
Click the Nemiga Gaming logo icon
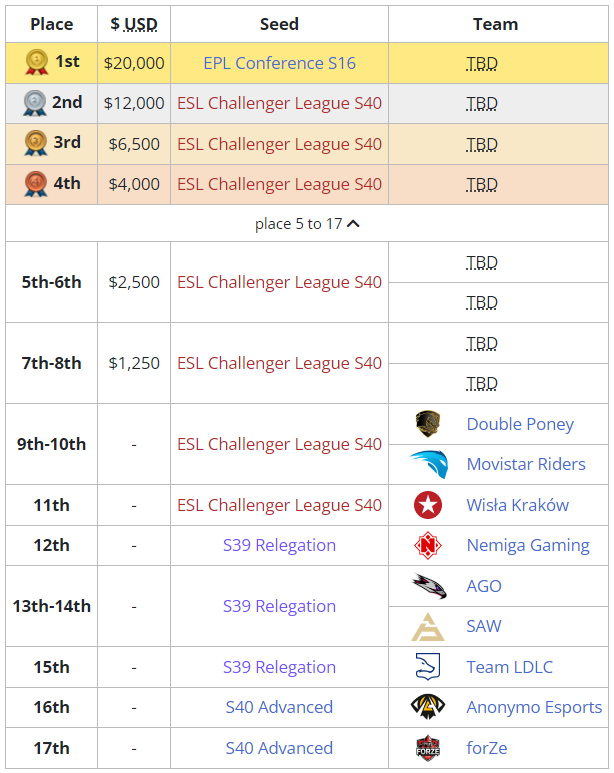point(428,546)
